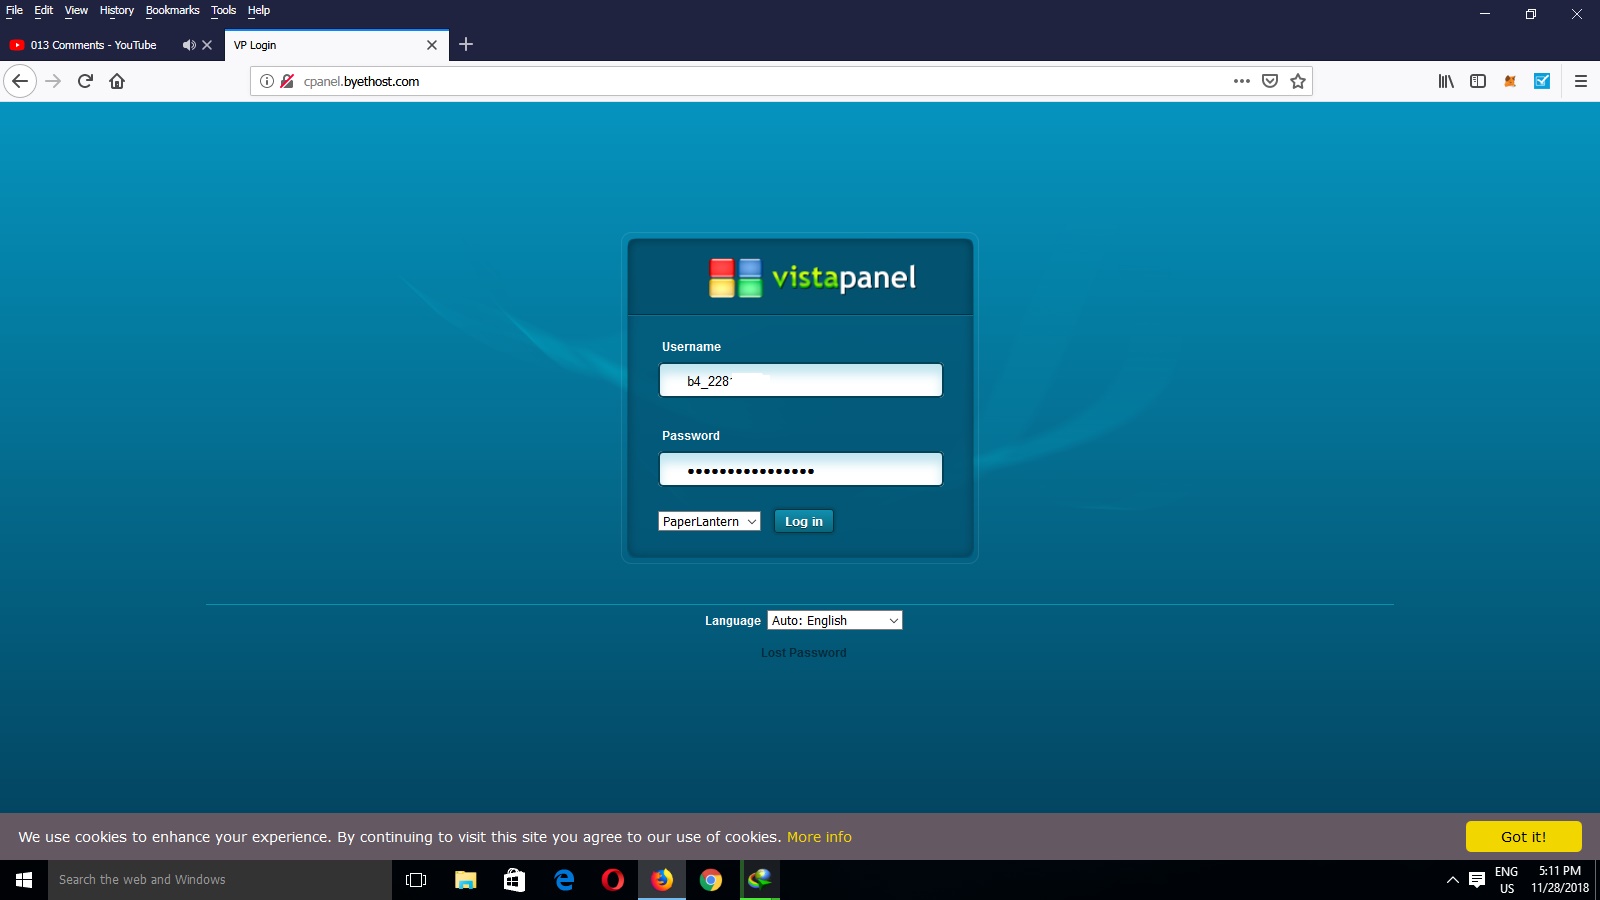This screenshot has height=900, width=1600.
Task: Open the More info cookie link
Action: point(819,837)
